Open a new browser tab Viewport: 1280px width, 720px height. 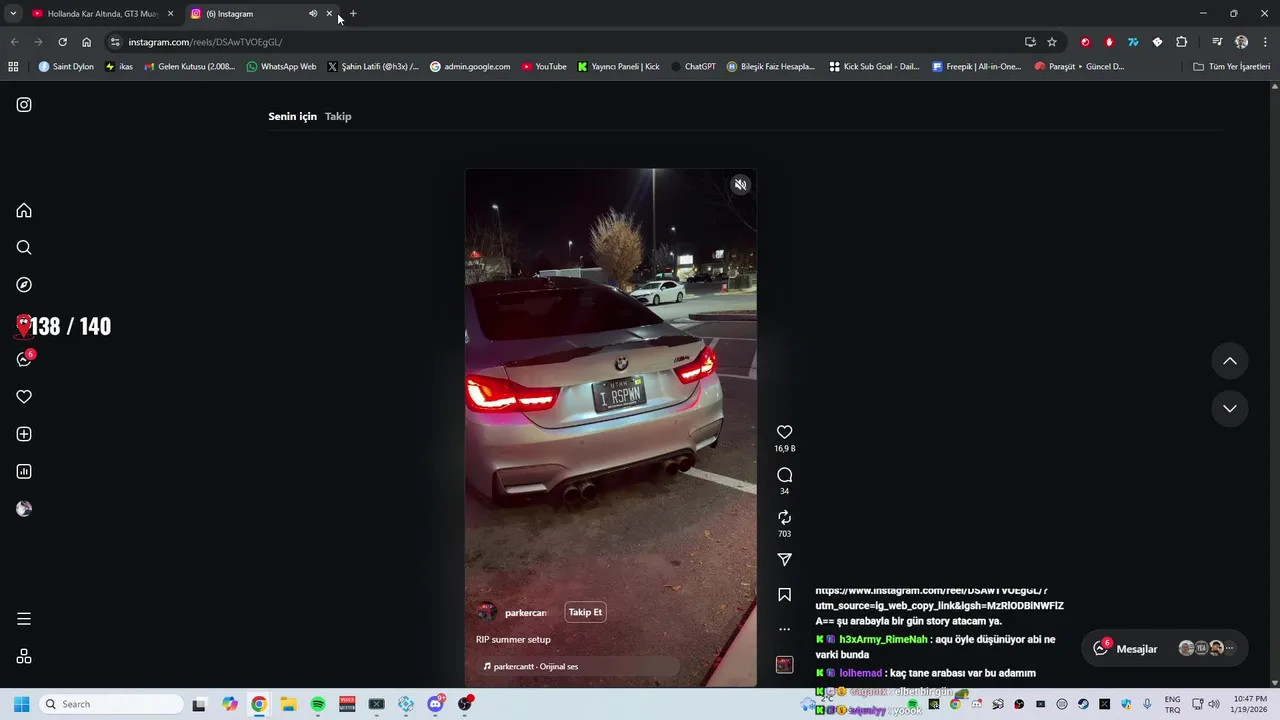point(353,14)
